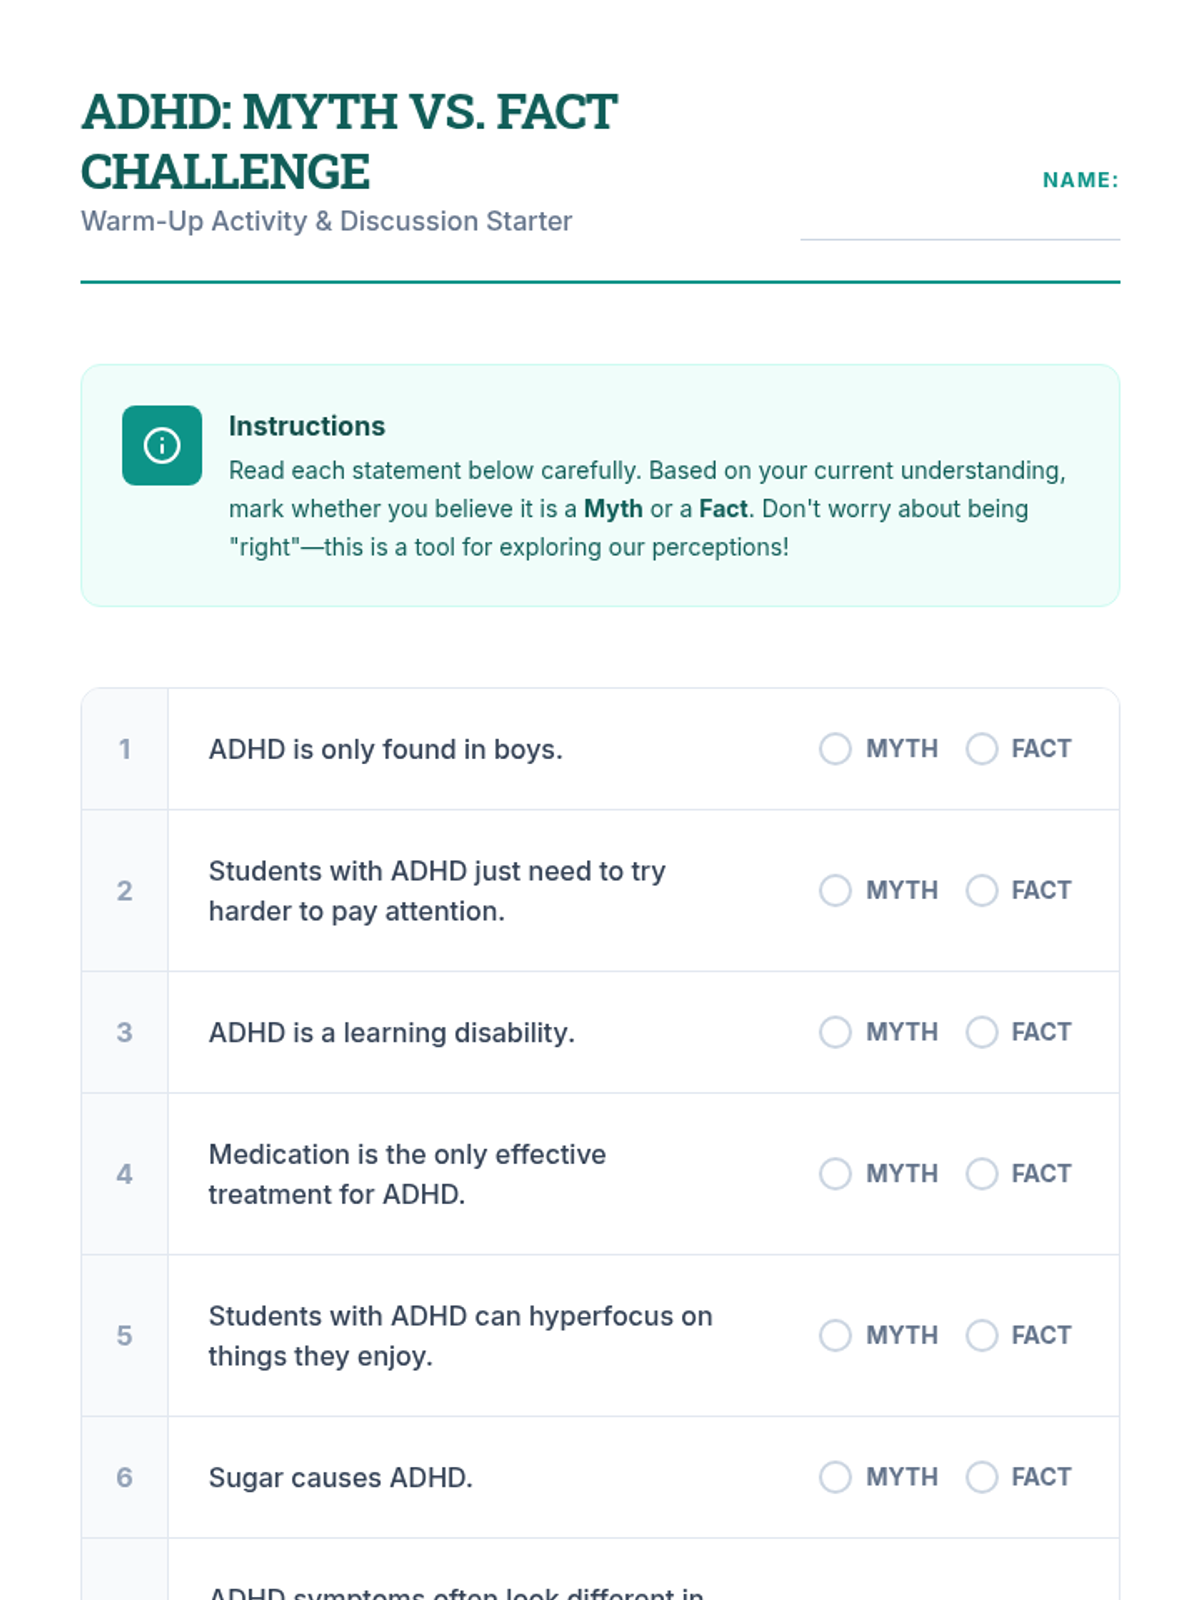Select FACT for medication only treatment statement
This screenshot has width=1200, height=1600.
981,1174
